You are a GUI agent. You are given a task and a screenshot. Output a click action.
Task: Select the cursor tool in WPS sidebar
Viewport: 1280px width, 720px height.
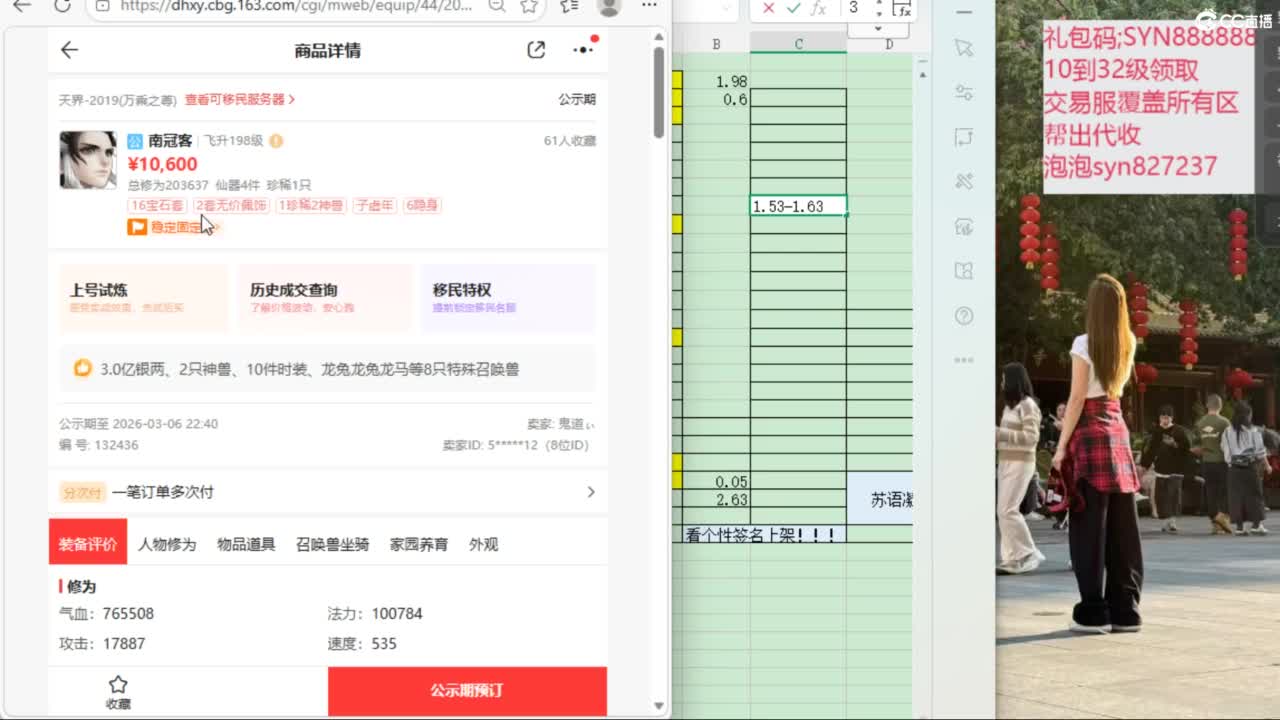pyautogui.click(x=963, y=48)
